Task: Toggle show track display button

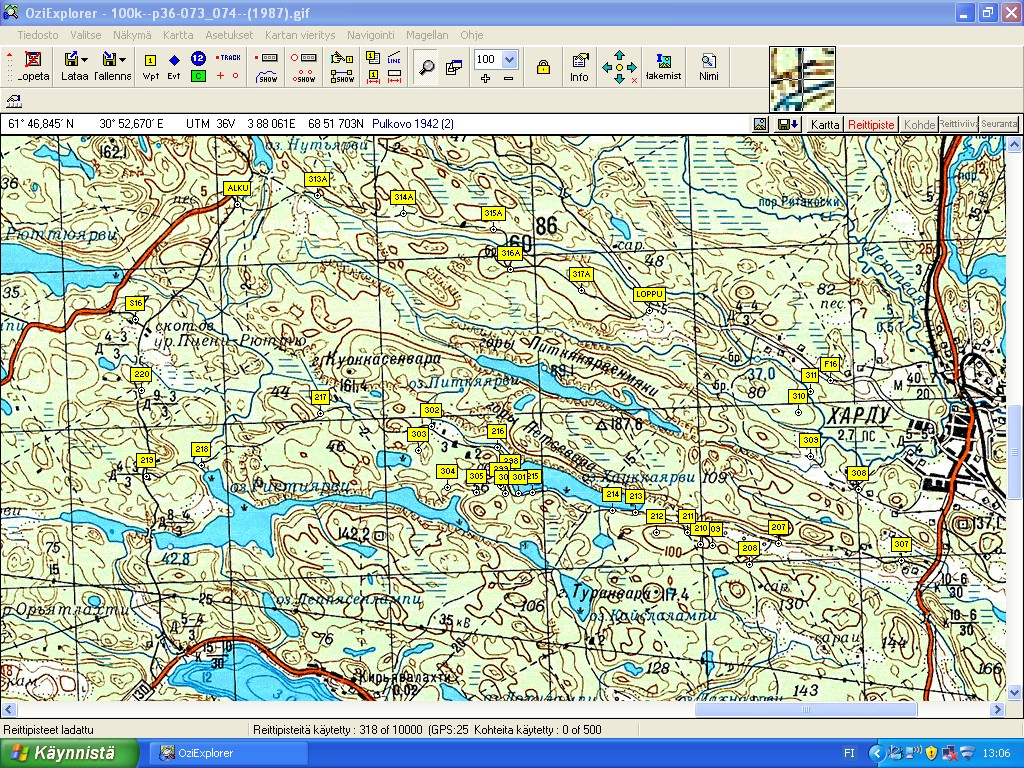Action: pos(267,76)
